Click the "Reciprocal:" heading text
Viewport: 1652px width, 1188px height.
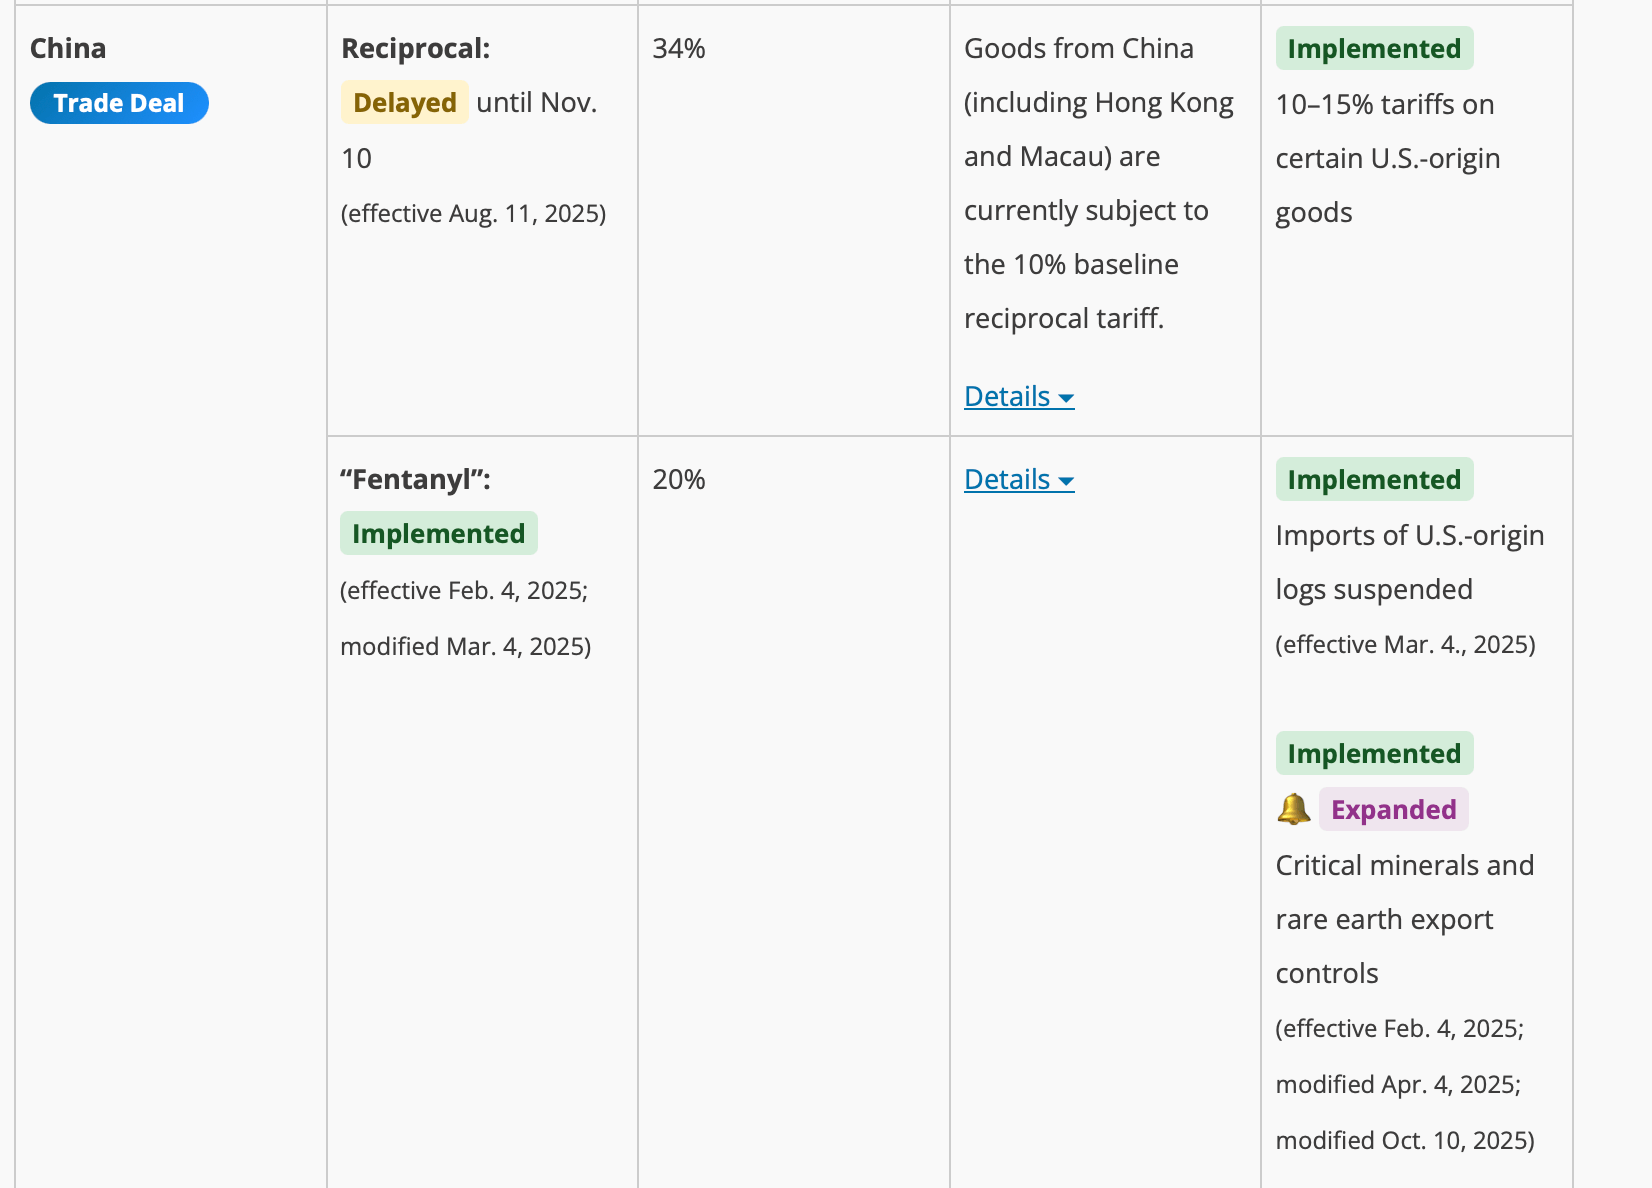pos(415,49)
